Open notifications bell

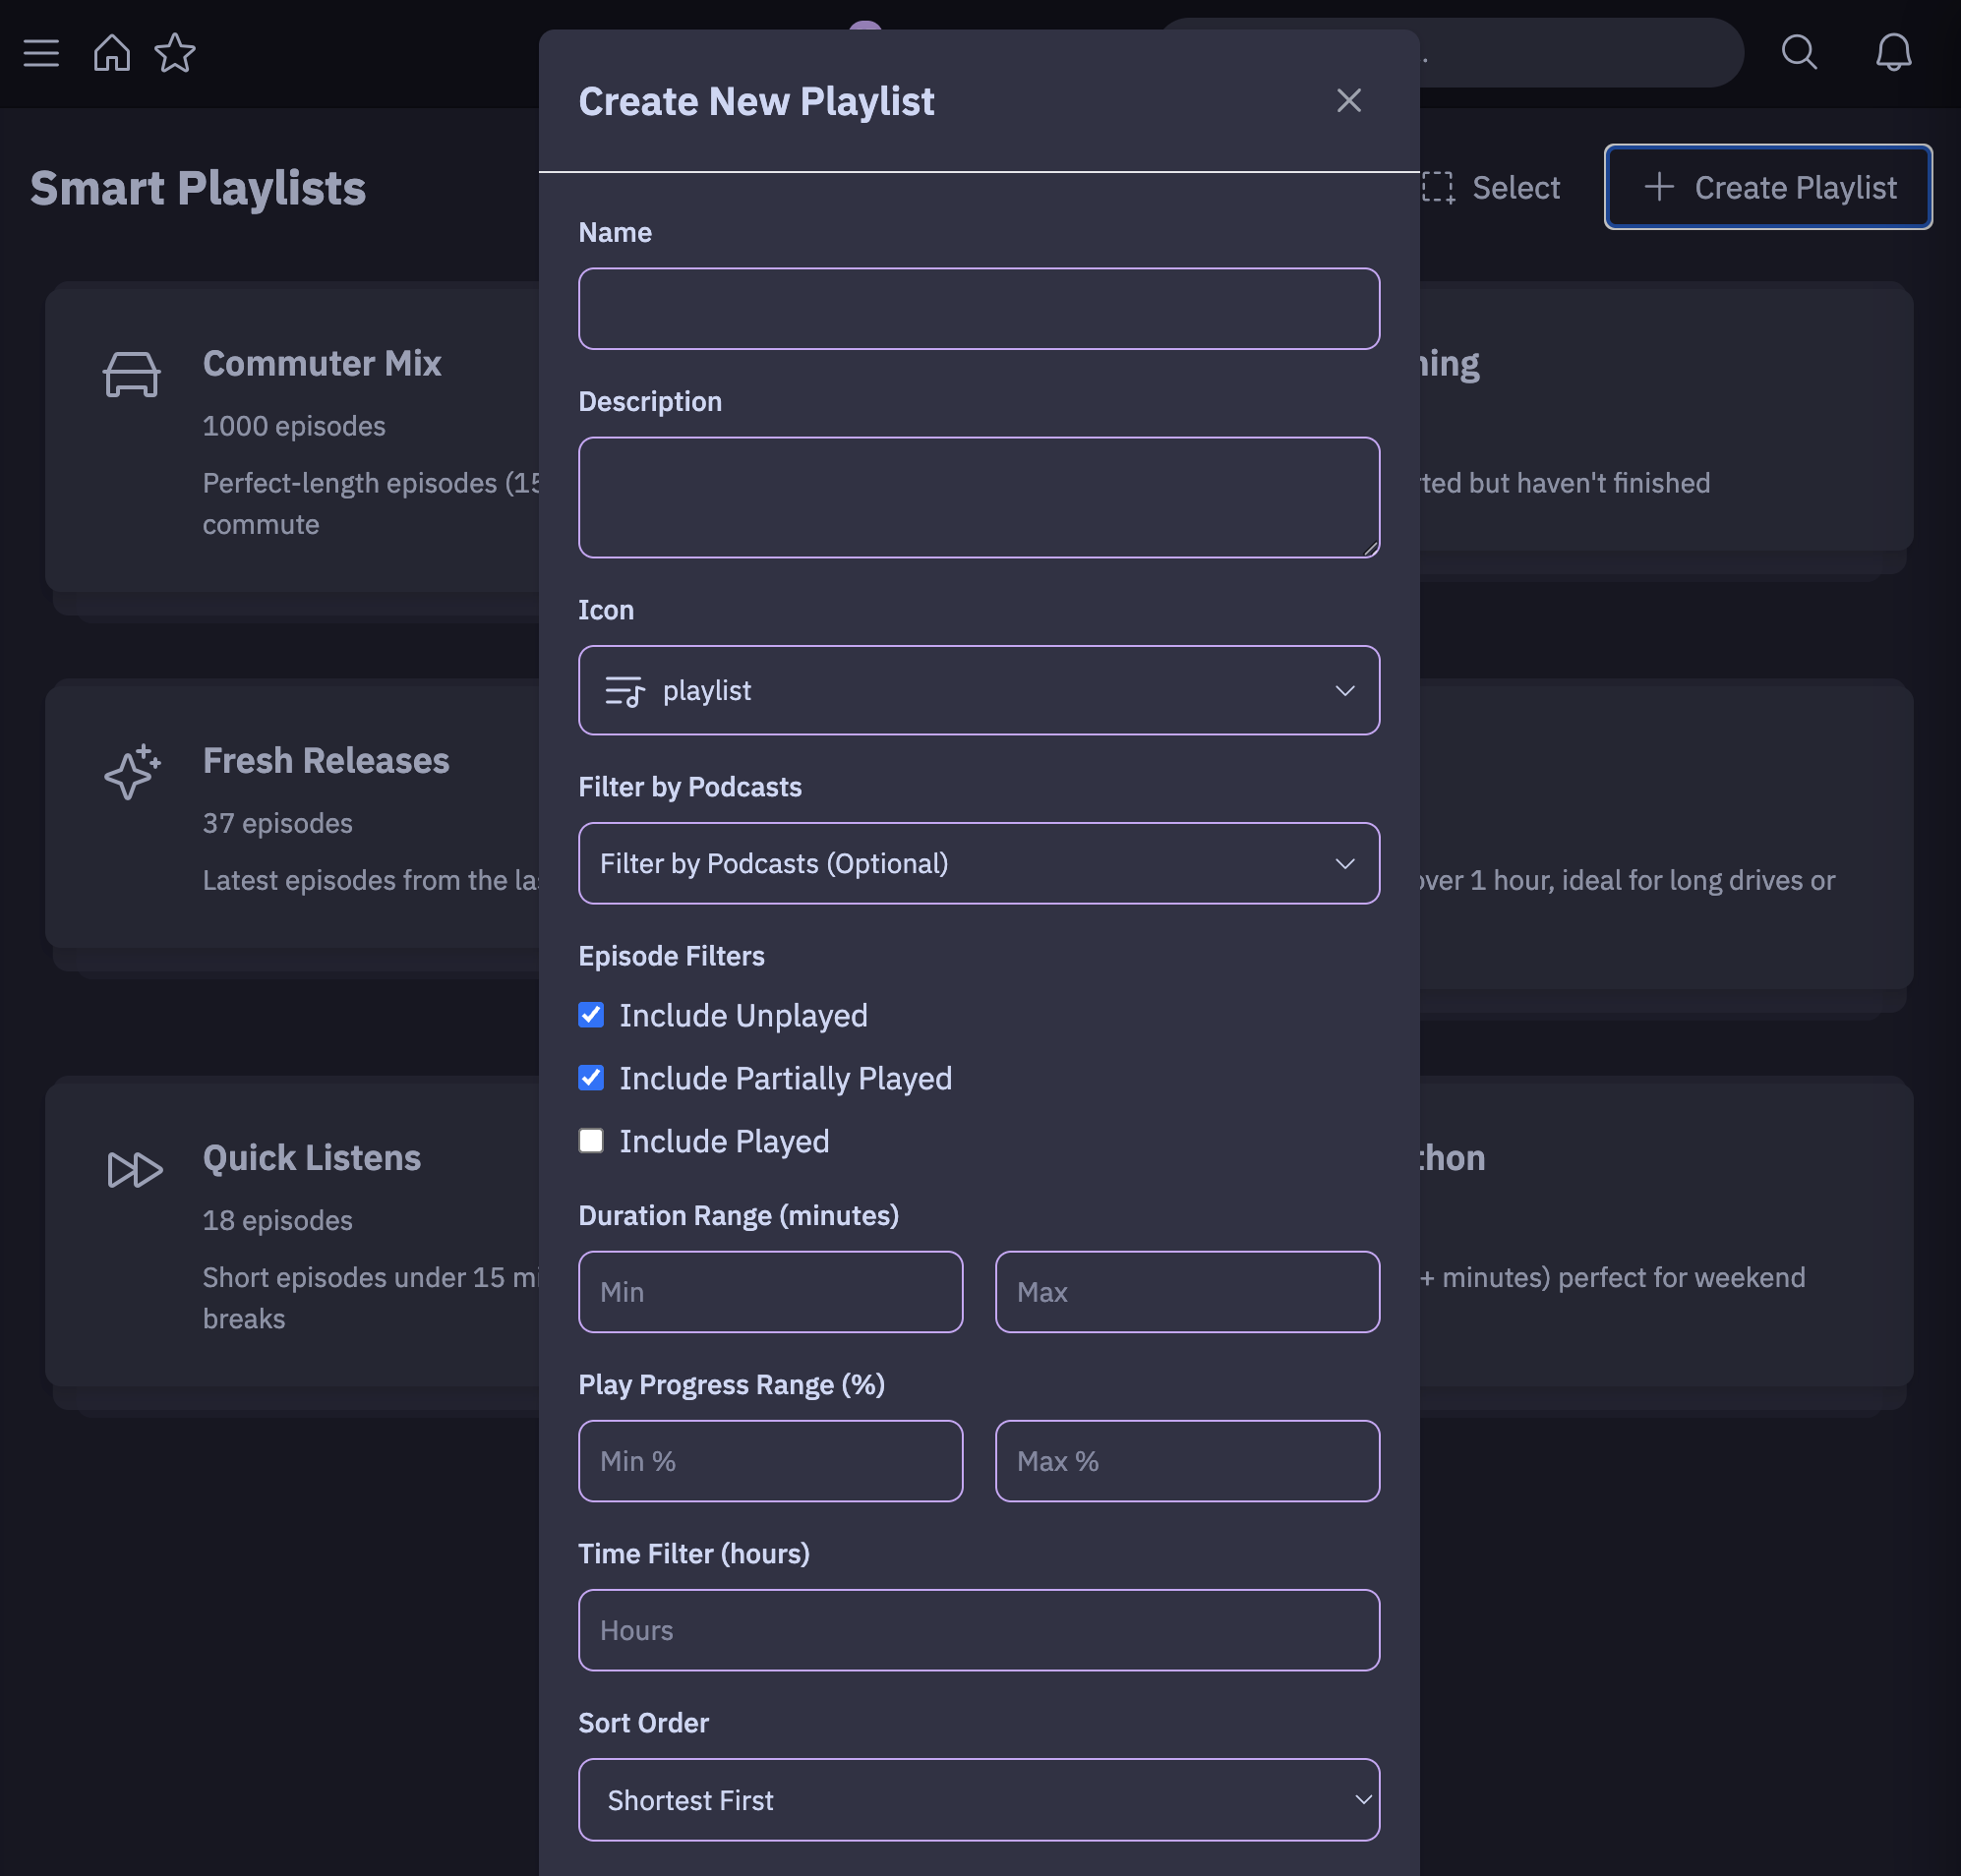click(x=1893, y=52)
